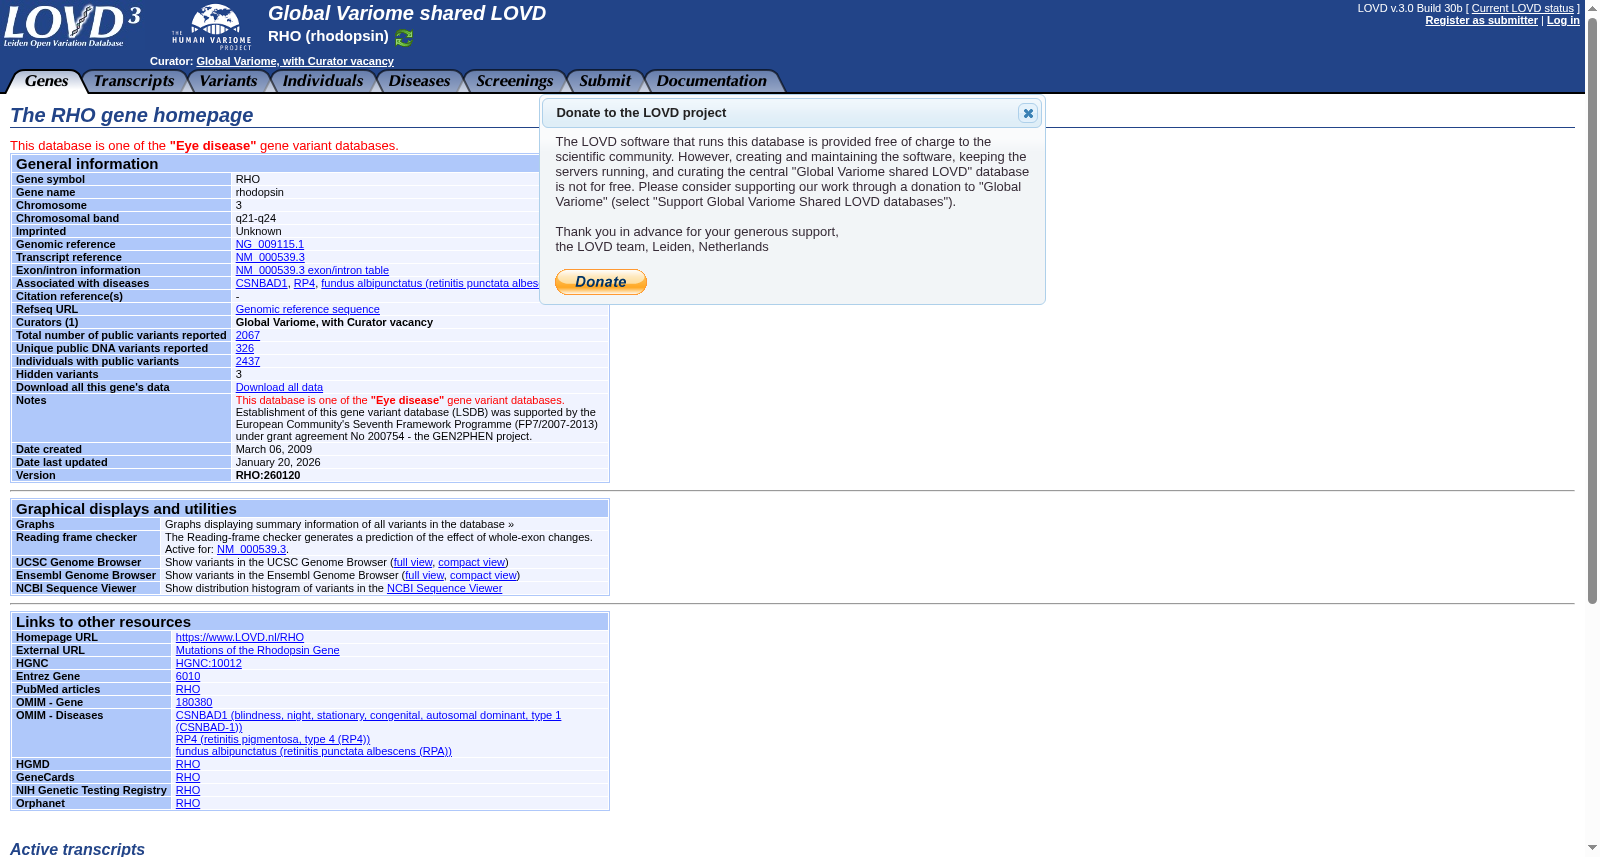This screenshot has width=1600, height=857.
Task: Open Current LOVD status link
Action: tap(1522, 8)
